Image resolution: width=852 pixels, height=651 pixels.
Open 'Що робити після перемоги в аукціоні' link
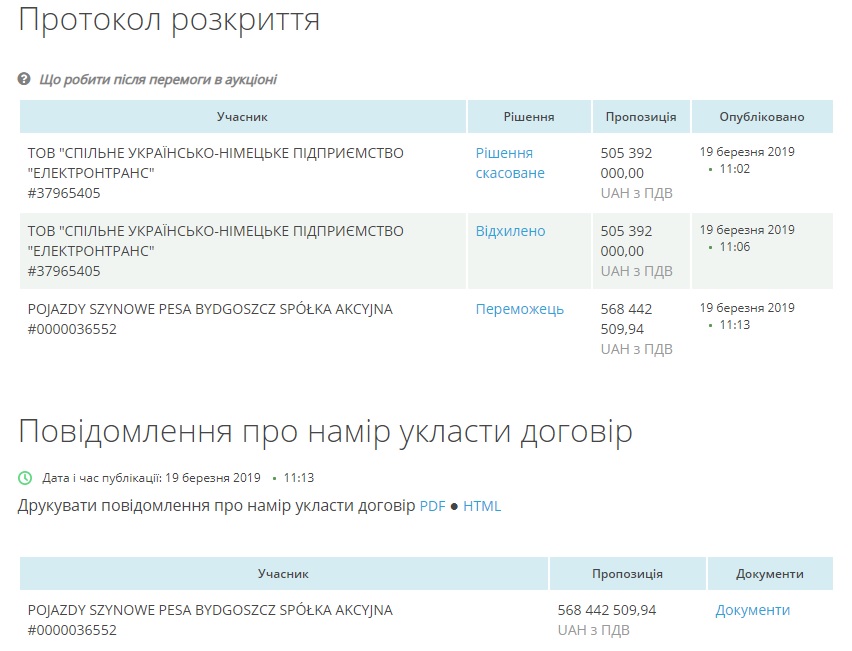coord(158,80)
